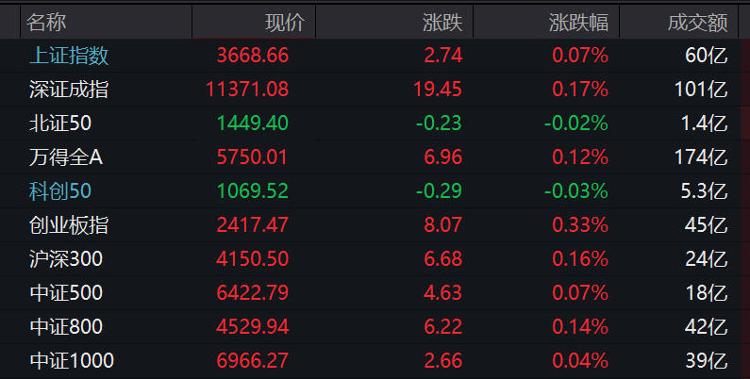Click the price 1449.40
The width and height of the screenshot is (750, 379).
pyautogui.click(x=253, y=123)
